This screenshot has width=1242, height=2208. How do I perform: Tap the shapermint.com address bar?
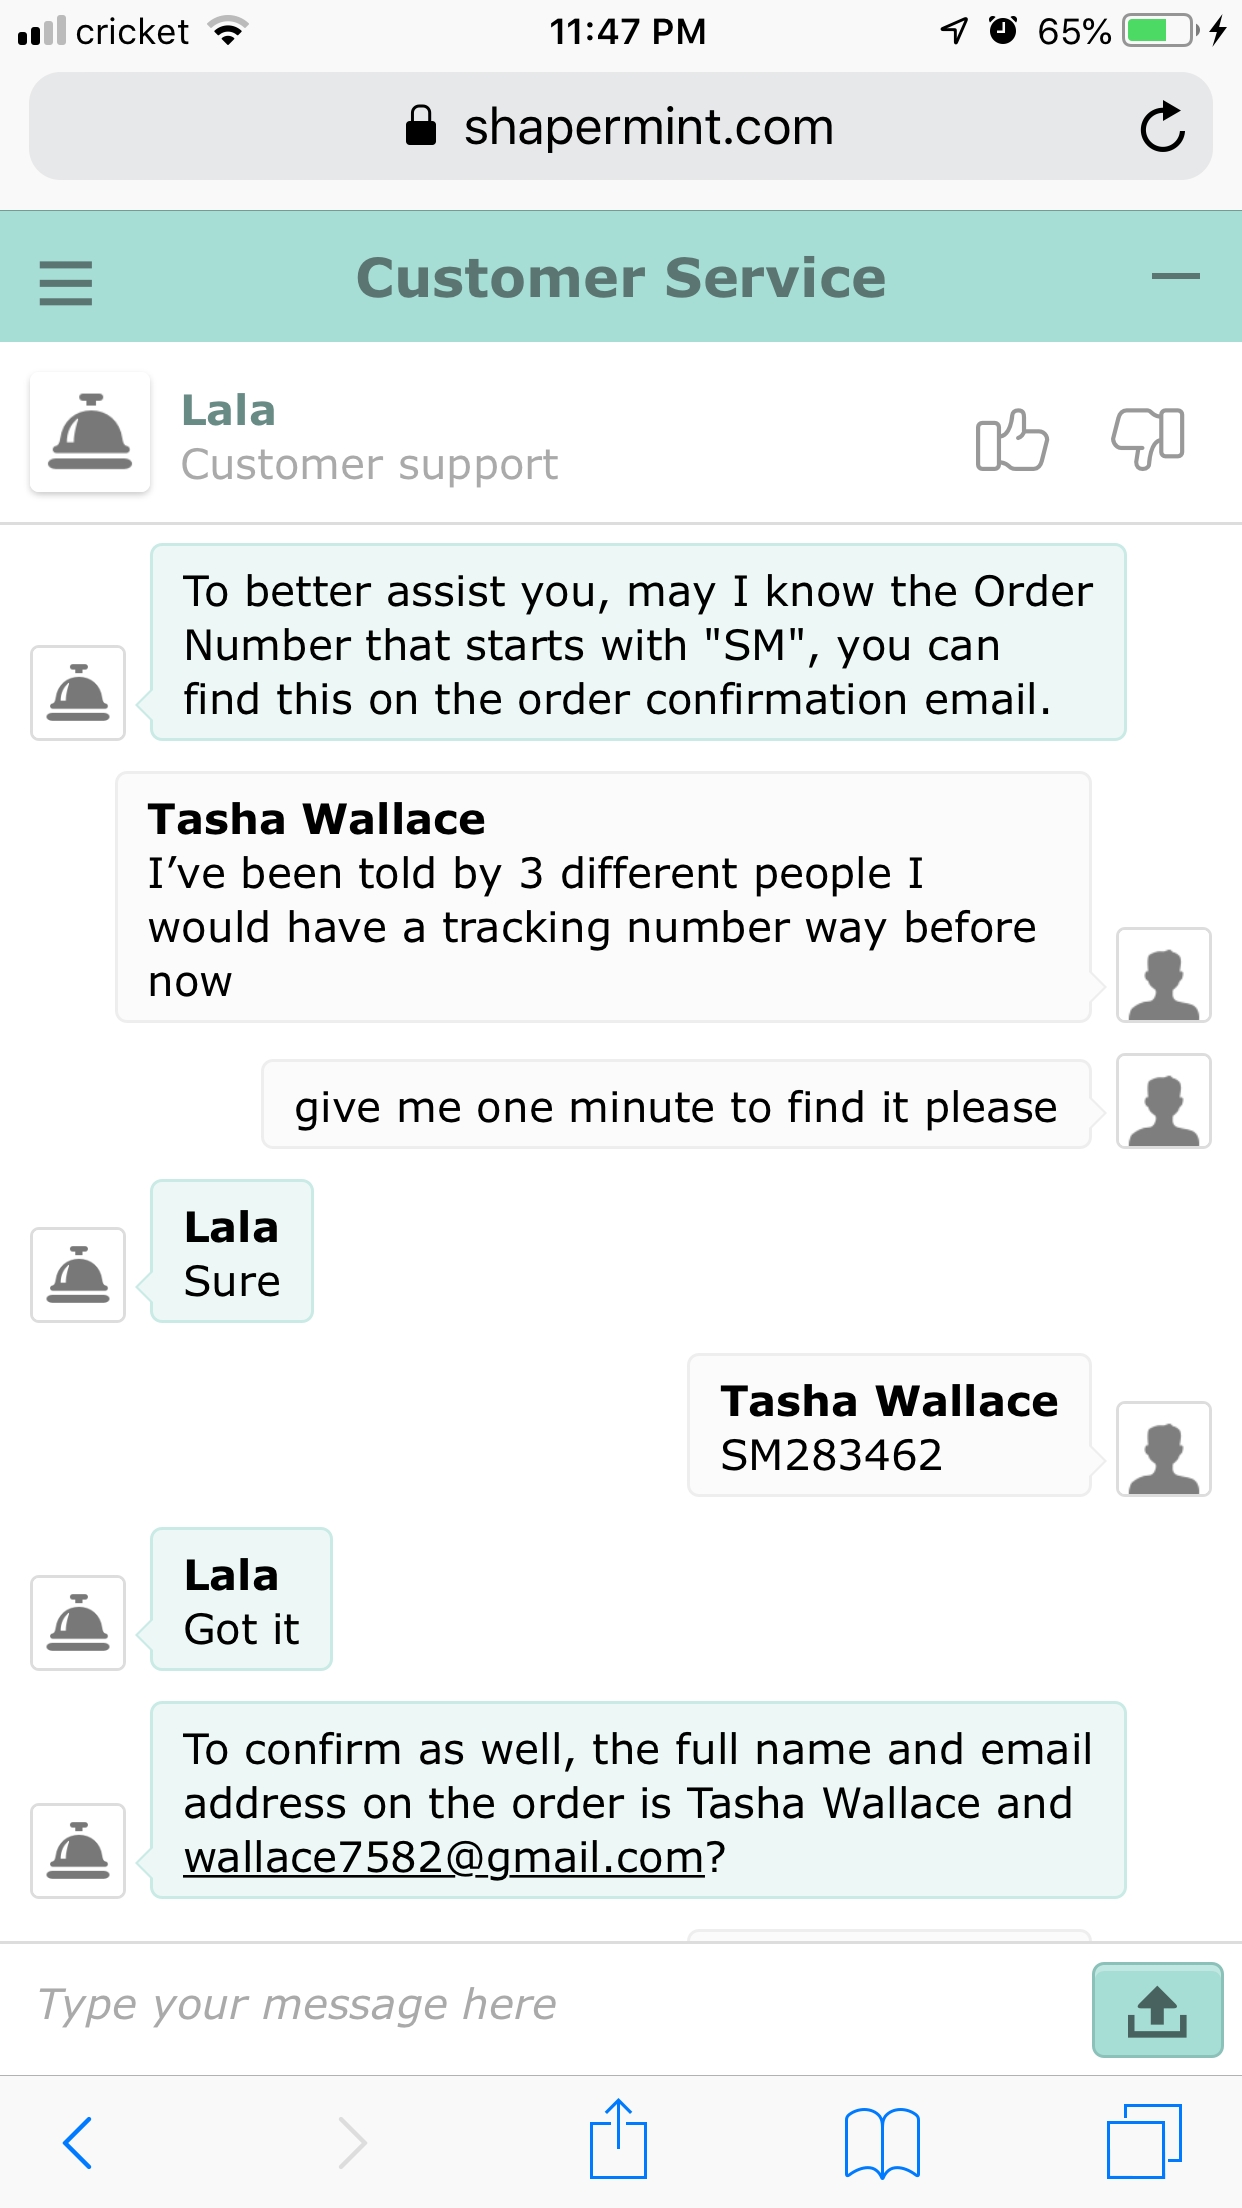(620, 127)
